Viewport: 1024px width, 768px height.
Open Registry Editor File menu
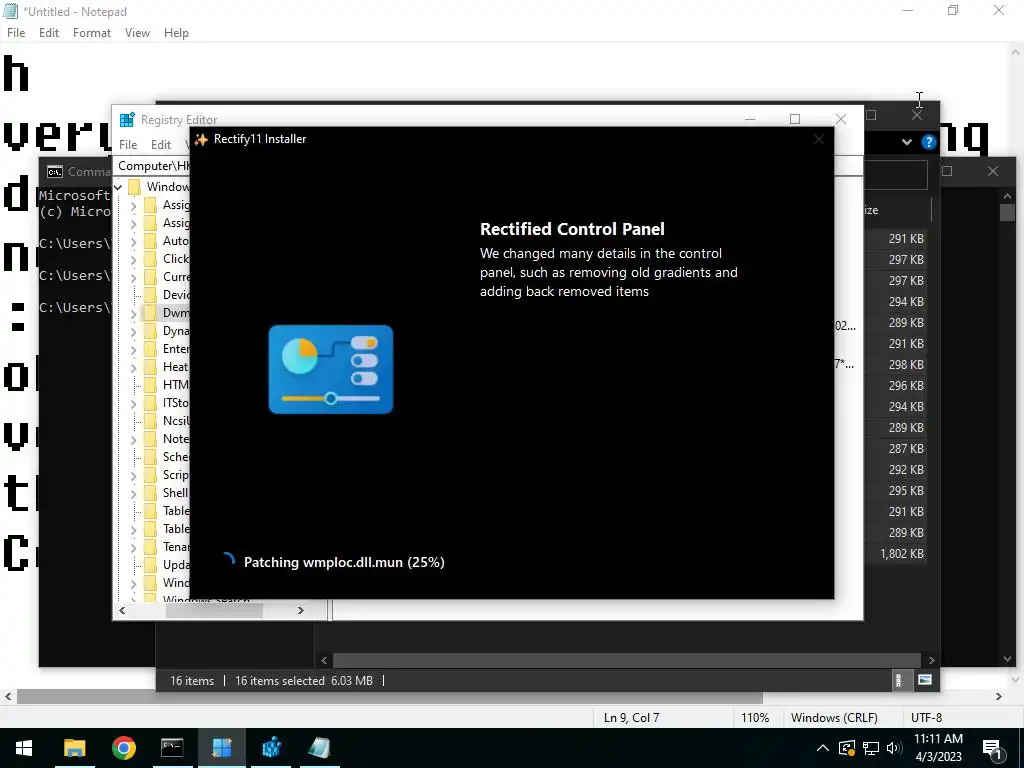128,145
